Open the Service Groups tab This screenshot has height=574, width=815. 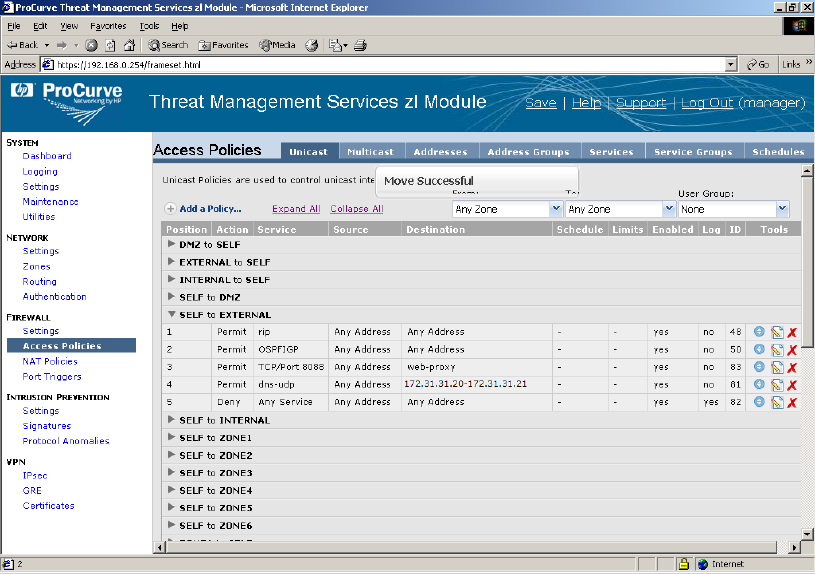pos(693,152)
